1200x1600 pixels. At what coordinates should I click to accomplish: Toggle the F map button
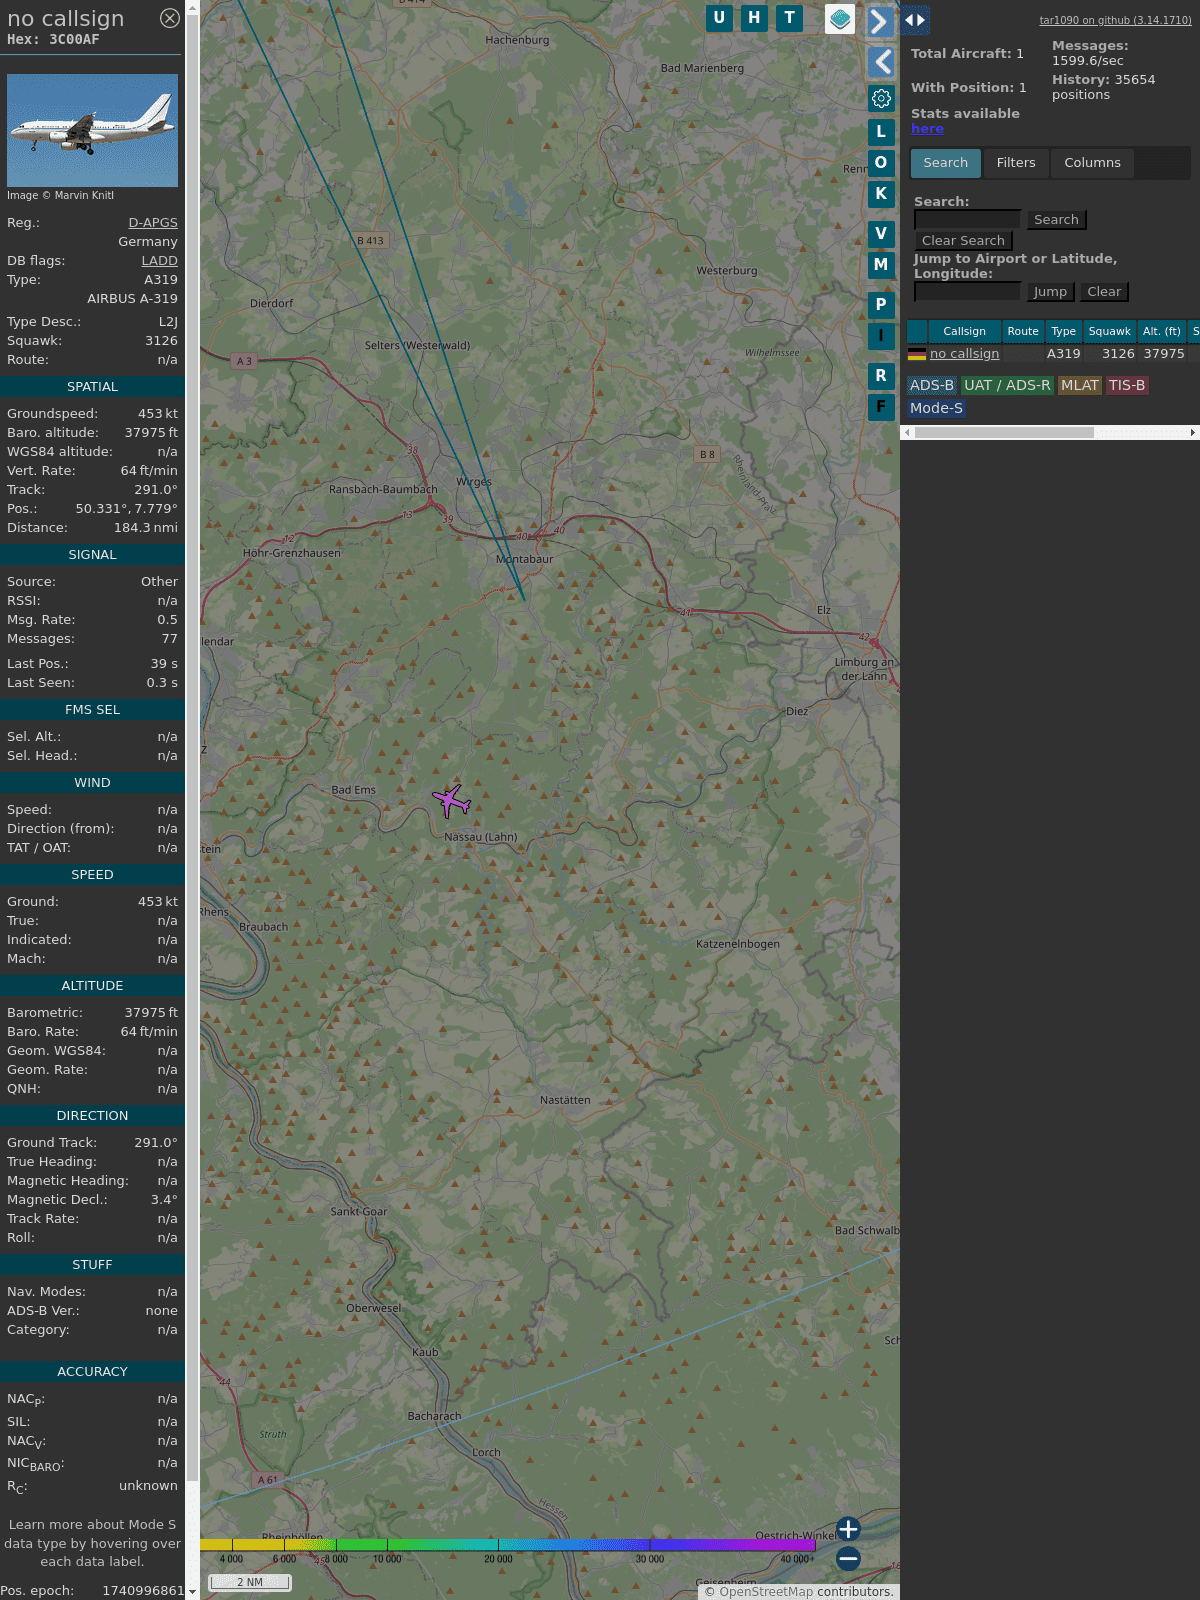click(881, 407)
